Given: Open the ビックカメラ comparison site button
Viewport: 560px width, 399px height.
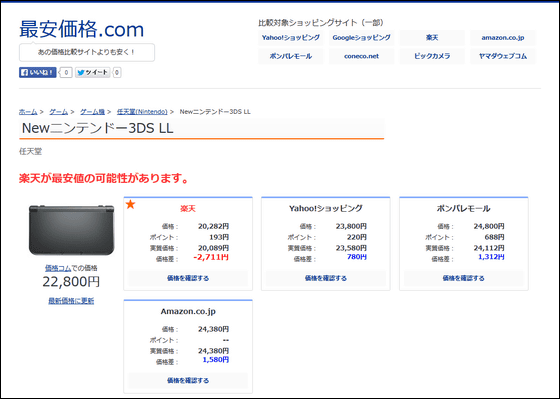Looking at the screenshot, I should pos(432,56).
